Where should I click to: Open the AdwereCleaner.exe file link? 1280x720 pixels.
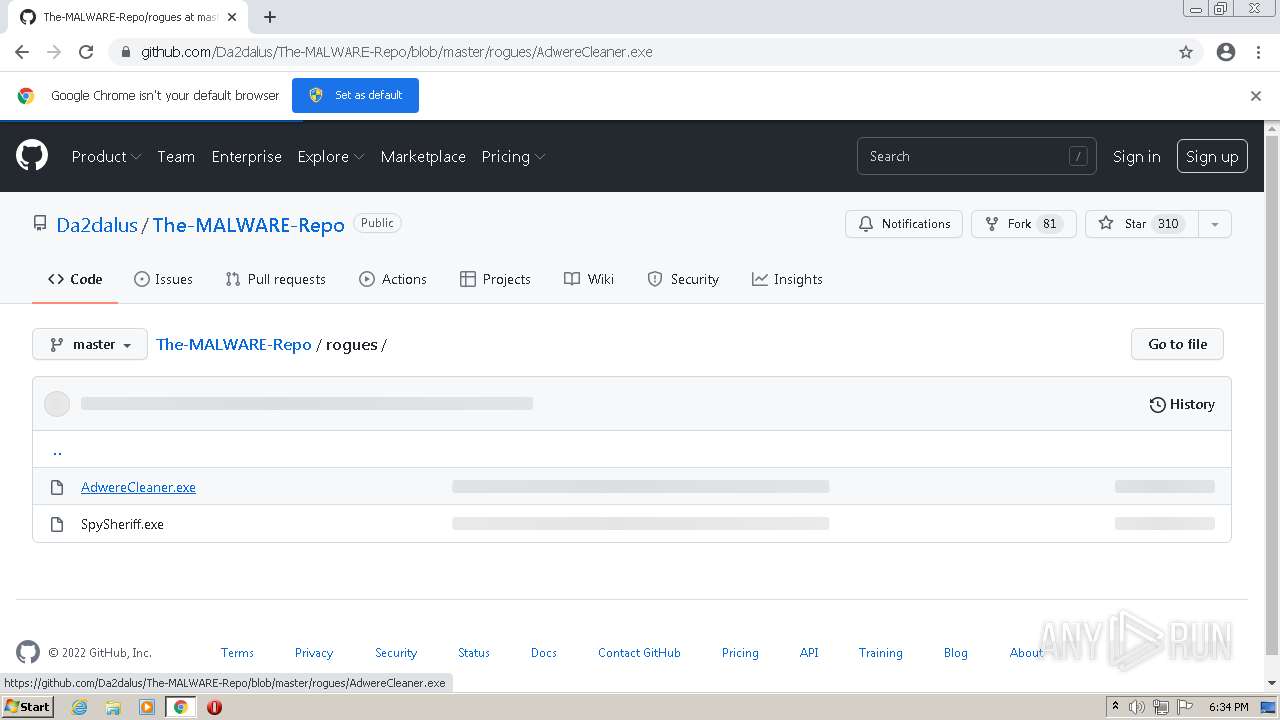click(138, 487)
